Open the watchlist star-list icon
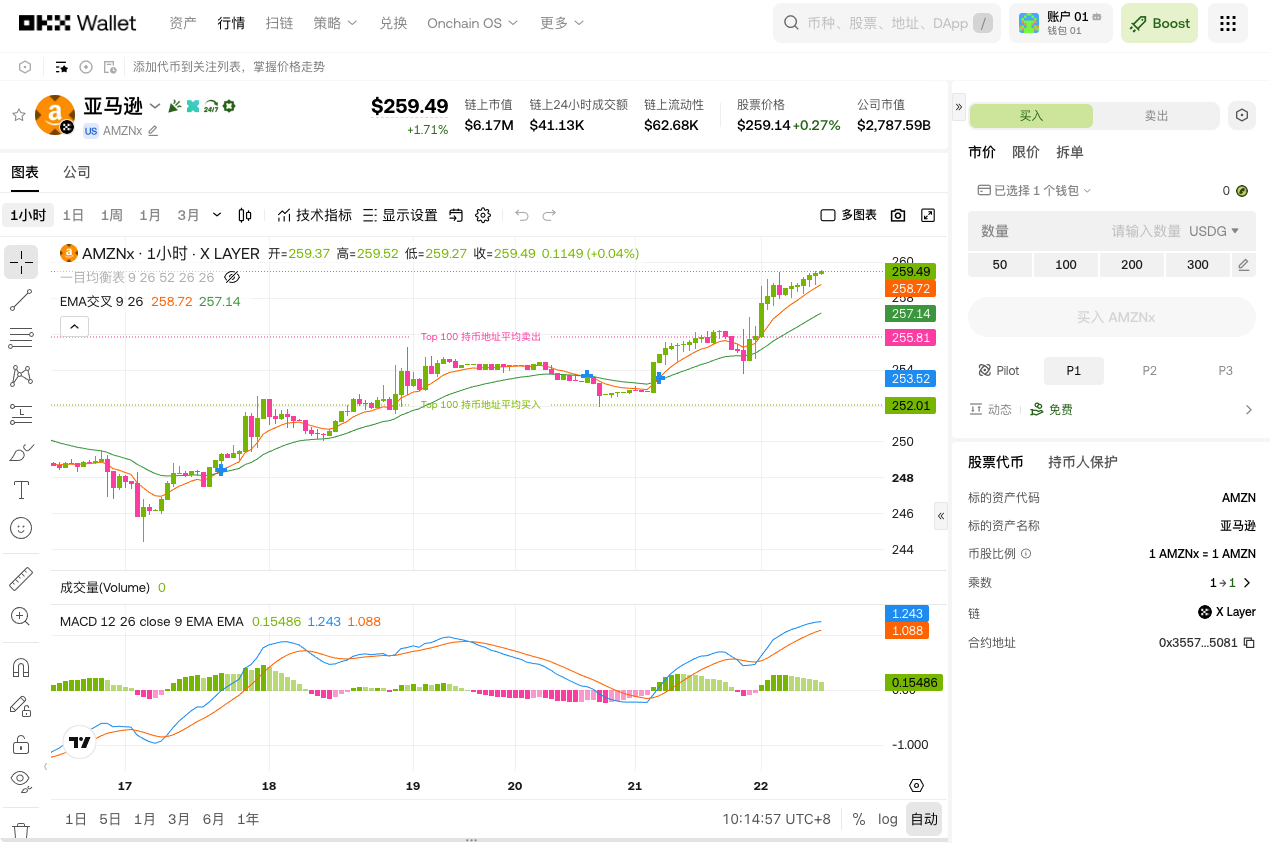 pyautogui.click(x=62, y=67)
